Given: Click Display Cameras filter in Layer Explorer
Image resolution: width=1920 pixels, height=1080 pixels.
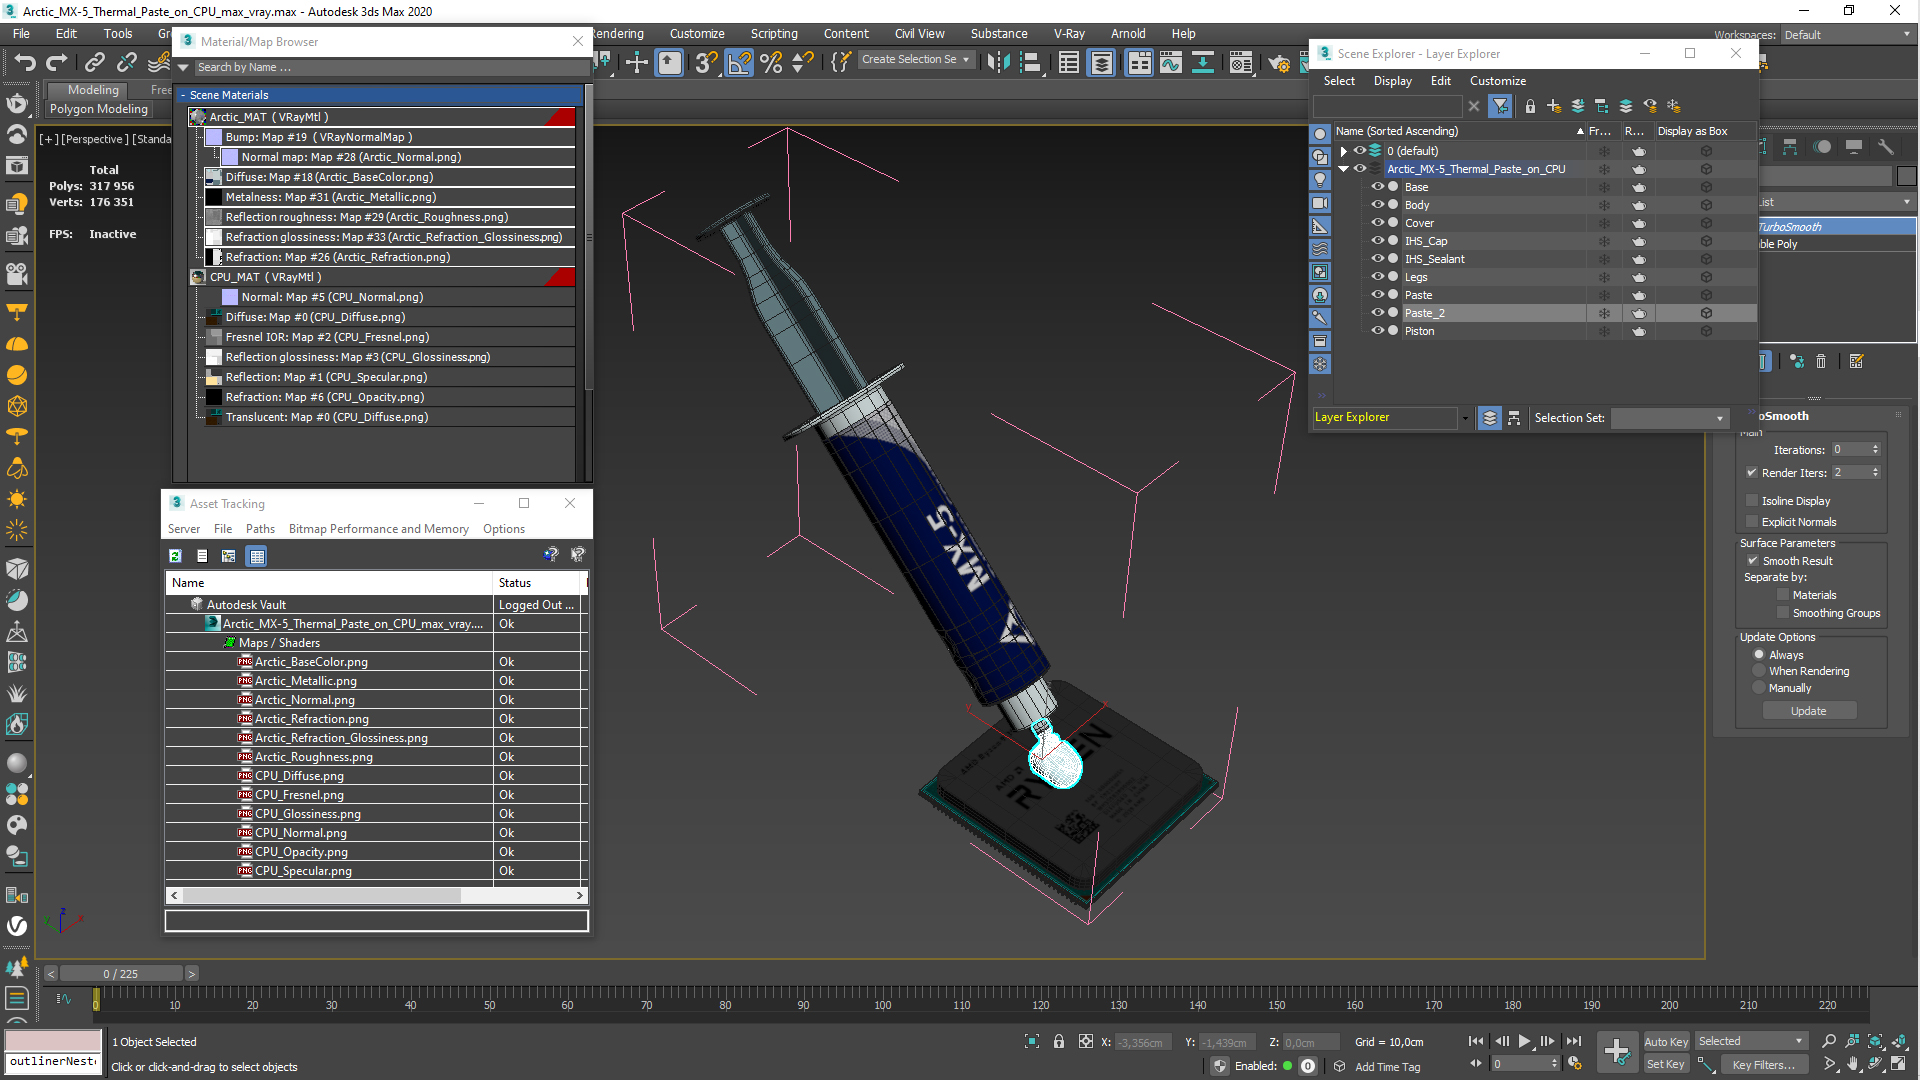Looking at the screenshot, I should coord(1320,203).
